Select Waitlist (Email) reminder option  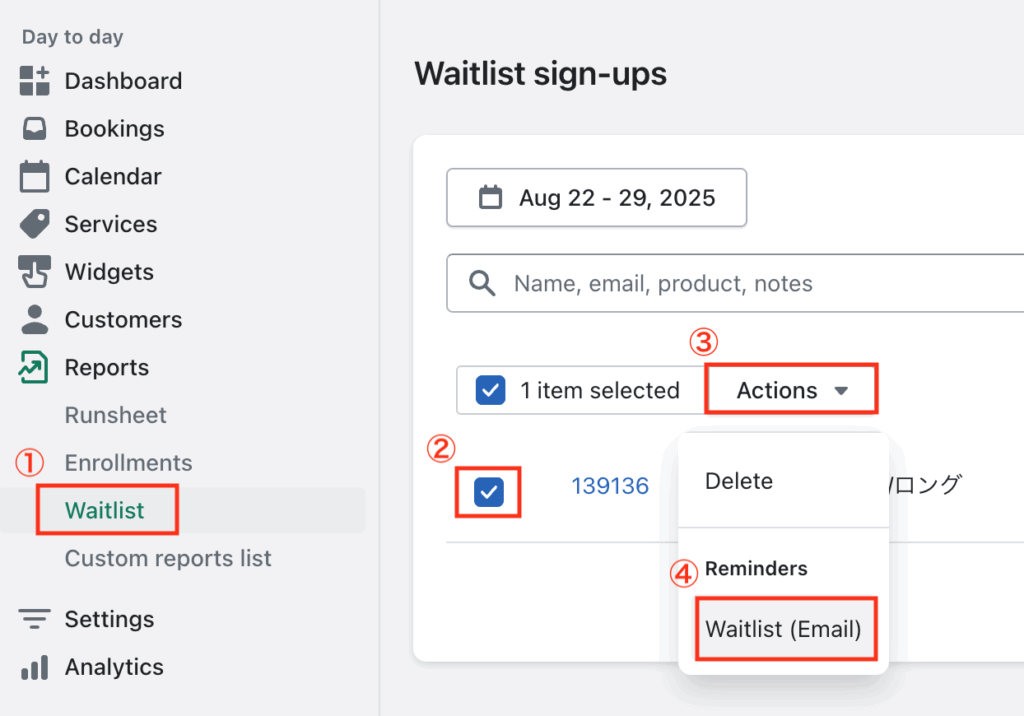[784, 629]
